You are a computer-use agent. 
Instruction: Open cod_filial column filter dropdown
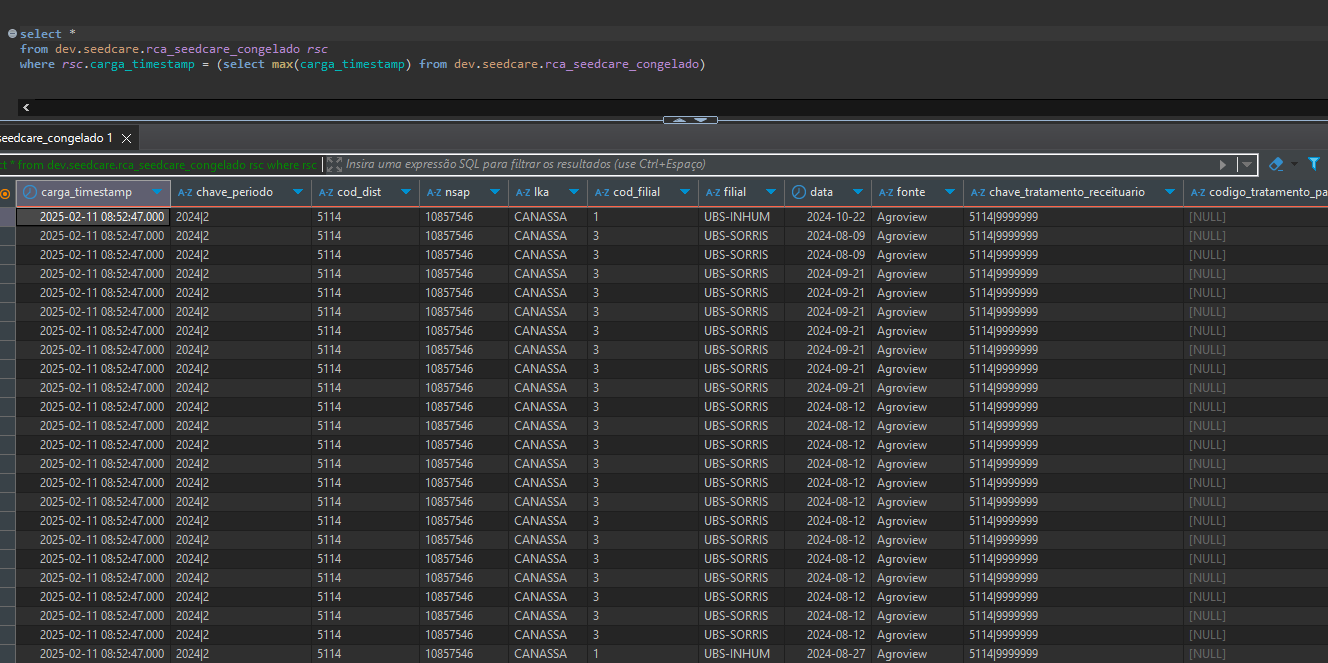point(685,192)
